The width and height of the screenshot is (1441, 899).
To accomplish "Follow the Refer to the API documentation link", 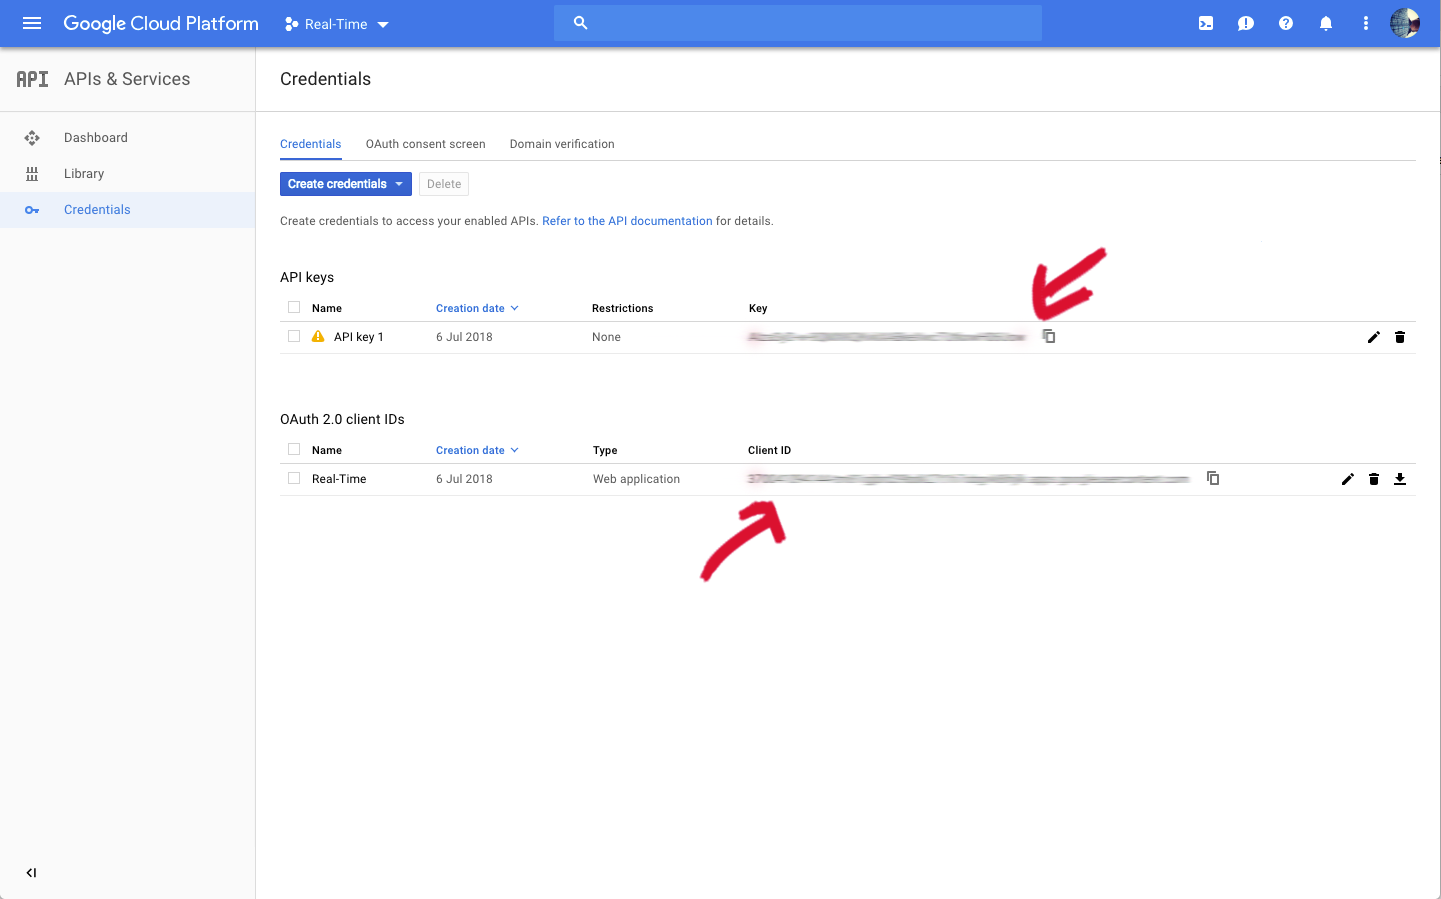I will coord(627,221).
